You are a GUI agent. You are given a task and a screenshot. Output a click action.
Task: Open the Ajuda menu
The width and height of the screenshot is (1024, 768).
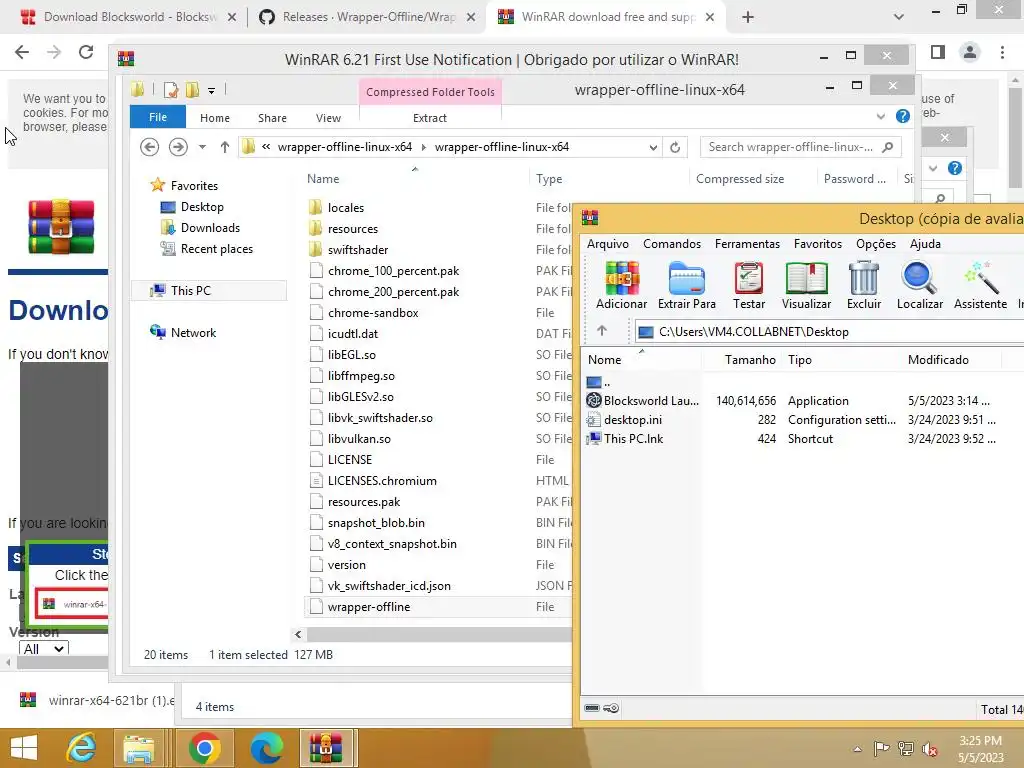click(x=925, y=244)
